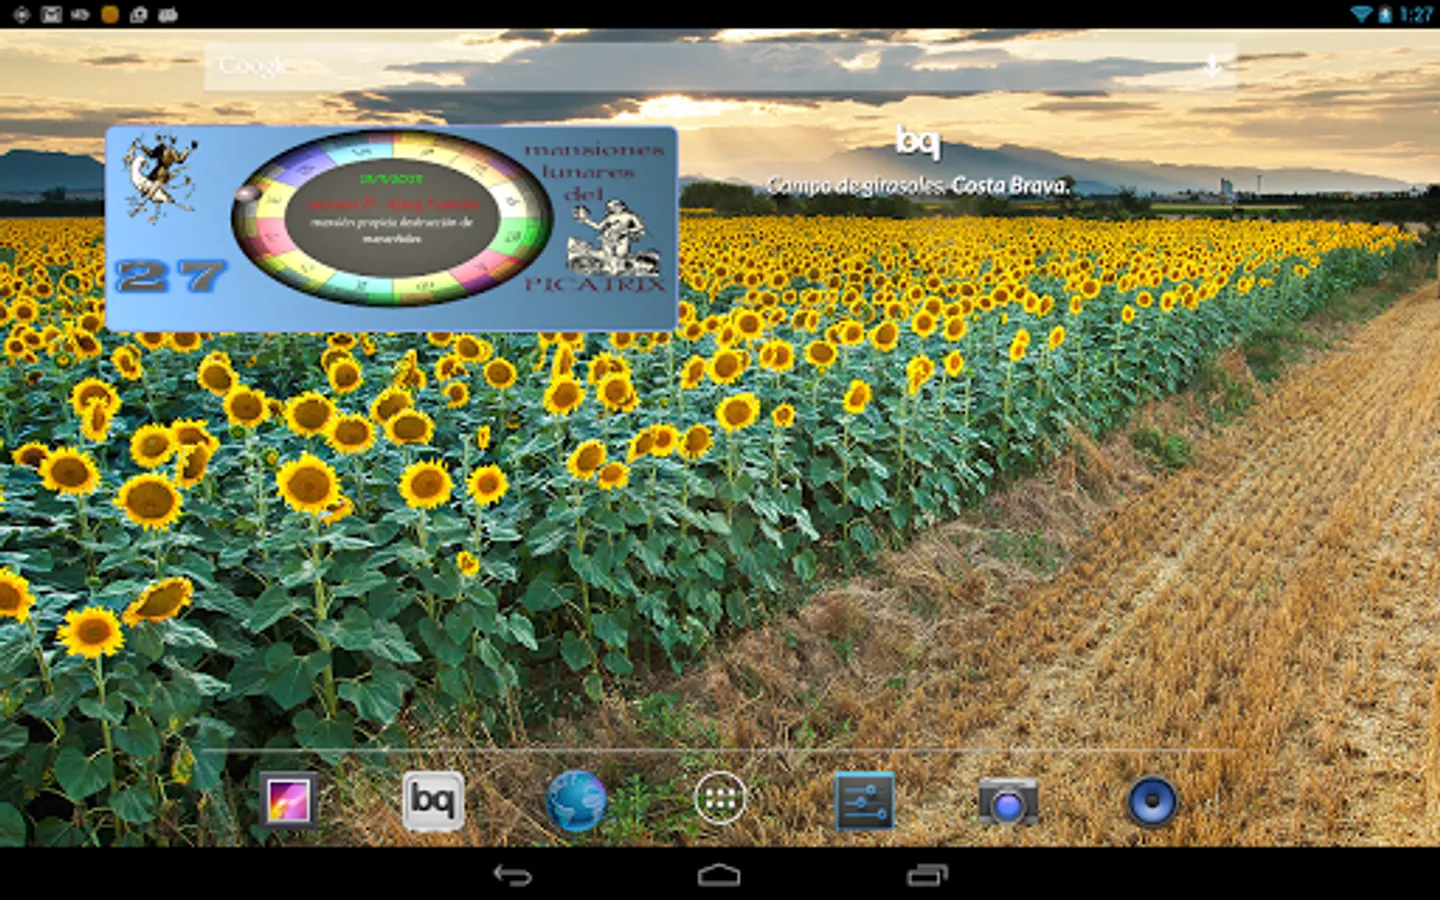Tap the moon marker on the mansions wheel
Viewport: 1440px width, 900px height.
point(247,193)
